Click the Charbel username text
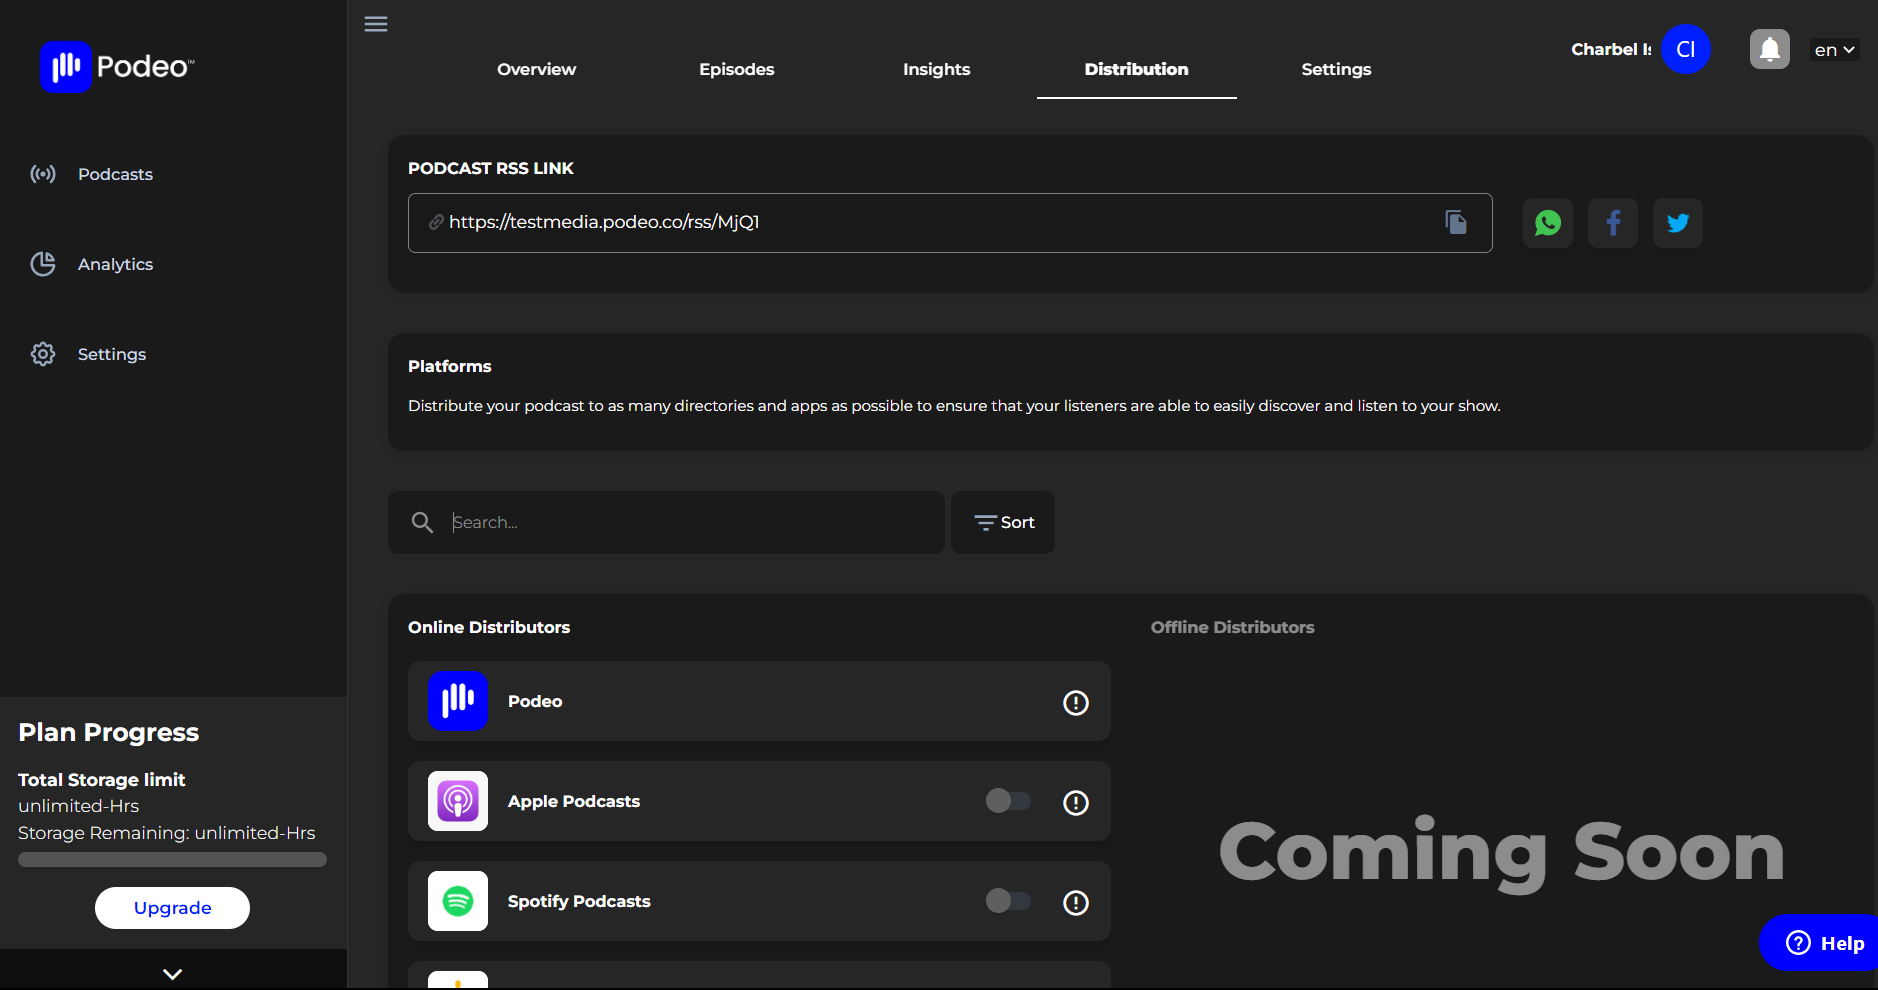The image size is (1878, 990). coord(1611,49)
